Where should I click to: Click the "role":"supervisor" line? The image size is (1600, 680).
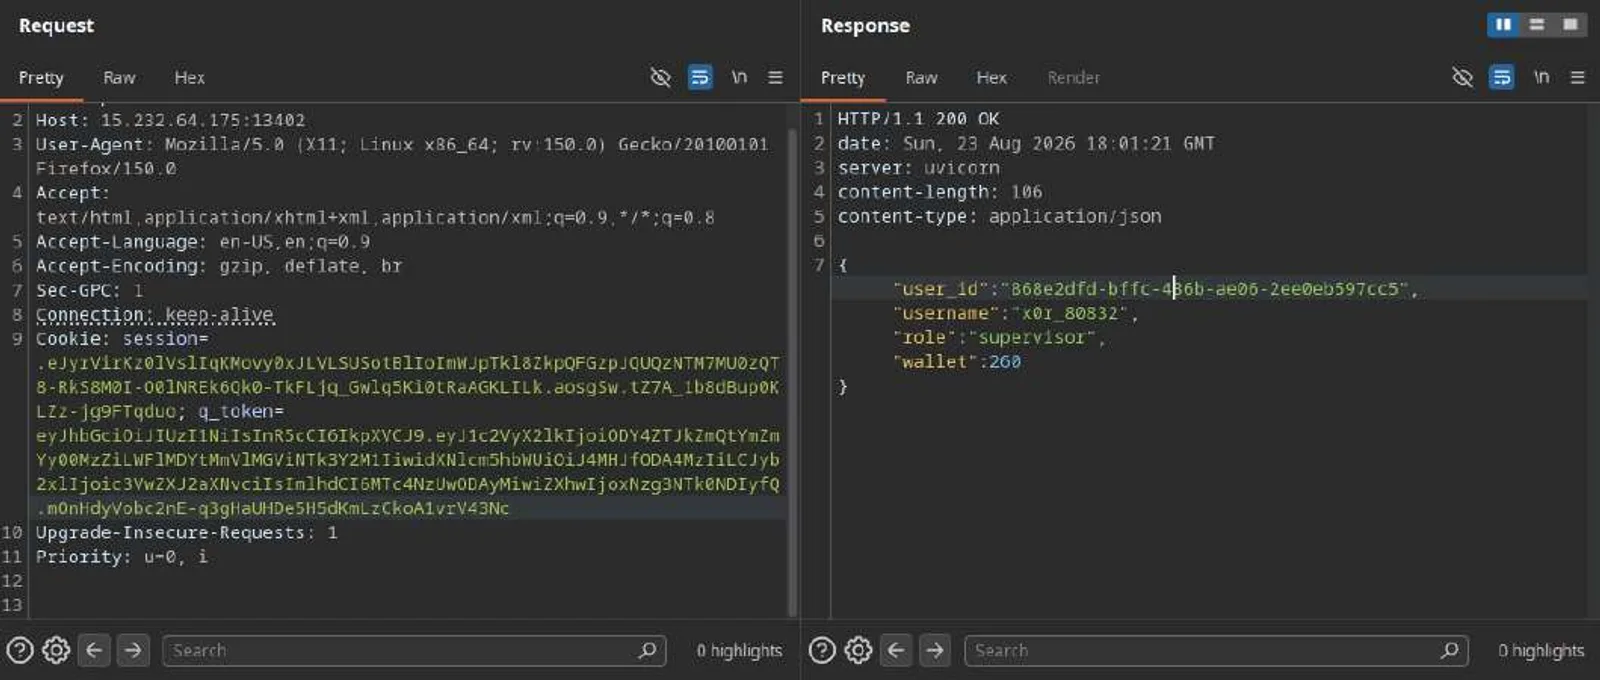click(x=999, y=337)
